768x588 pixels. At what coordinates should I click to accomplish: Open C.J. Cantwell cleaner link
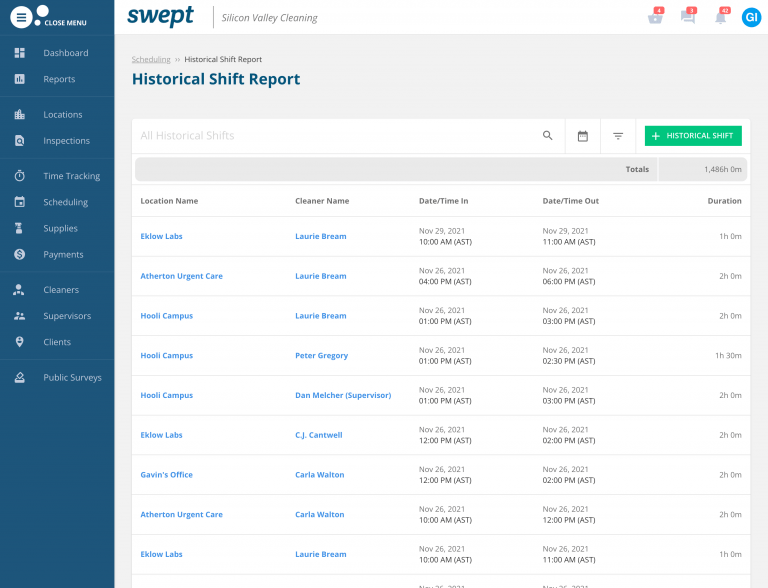pyautogui.click(x=318, y=435)
